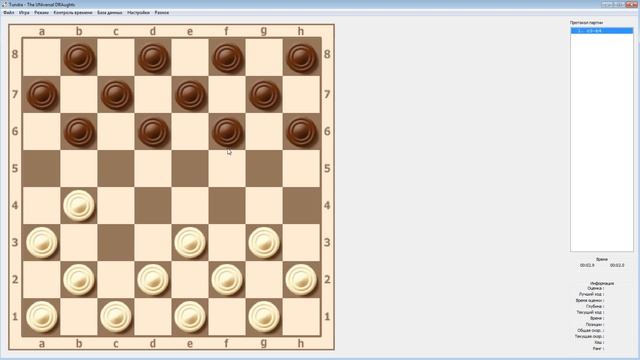
Task: Choose empty dark square a5
Action: (x=42, y=169)
